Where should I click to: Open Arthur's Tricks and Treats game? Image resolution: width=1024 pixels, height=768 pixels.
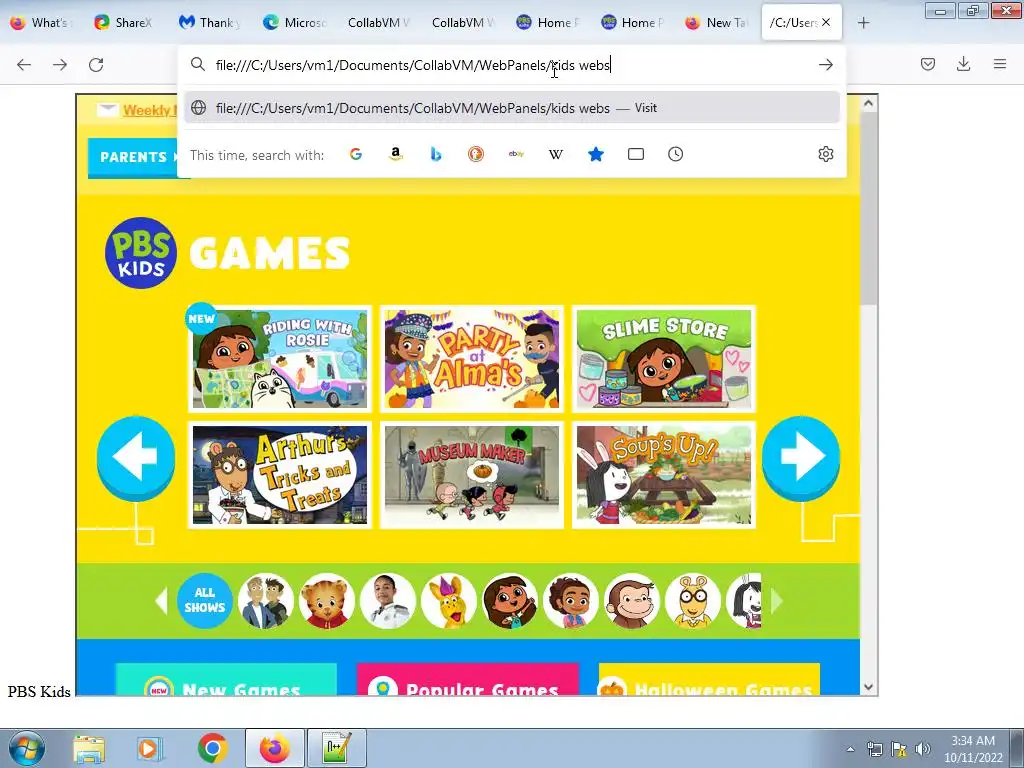pos(280,475)
